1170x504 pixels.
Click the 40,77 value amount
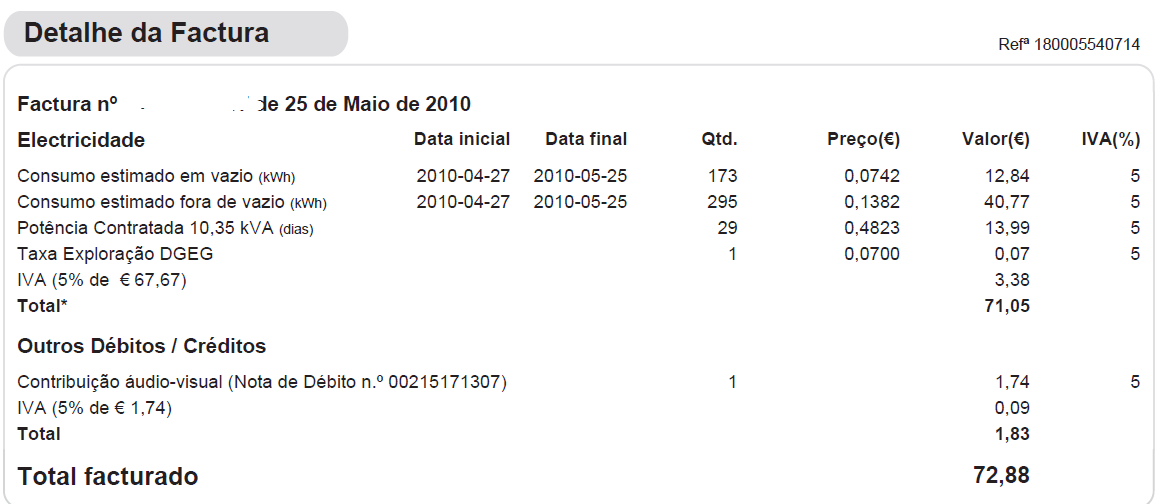tap(1007, 202)
